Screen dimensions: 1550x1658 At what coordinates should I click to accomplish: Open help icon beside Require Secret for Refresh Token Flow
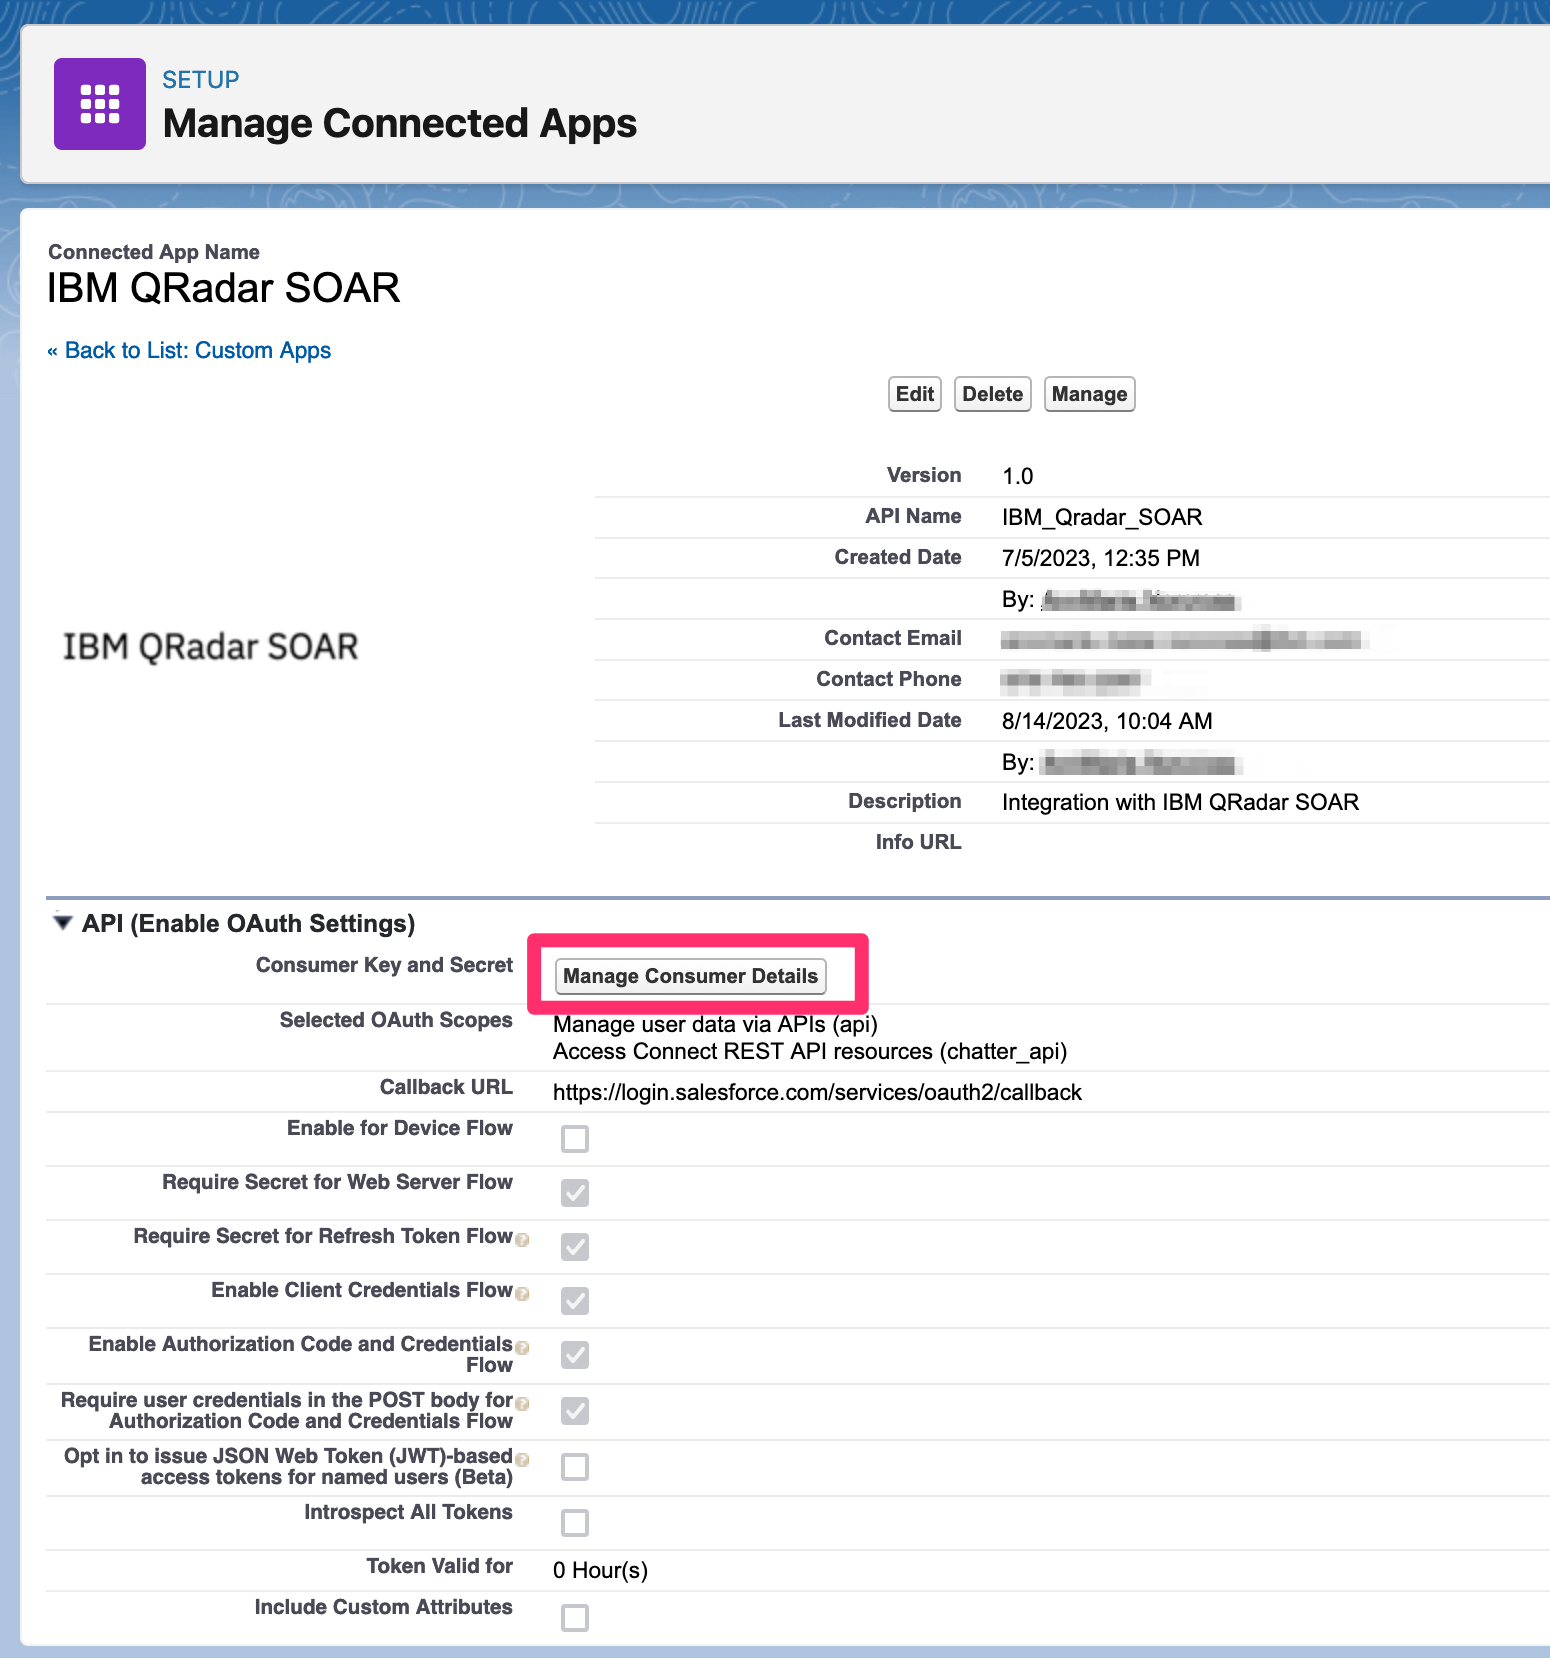(522, 1240)
